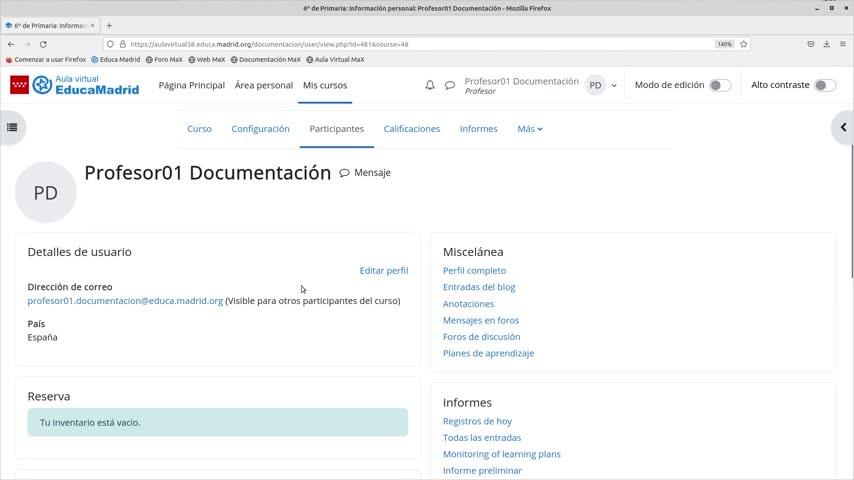Screen dimensions: 854x480
Task: Open Área personal in navigation
Action: click(264, 85)
